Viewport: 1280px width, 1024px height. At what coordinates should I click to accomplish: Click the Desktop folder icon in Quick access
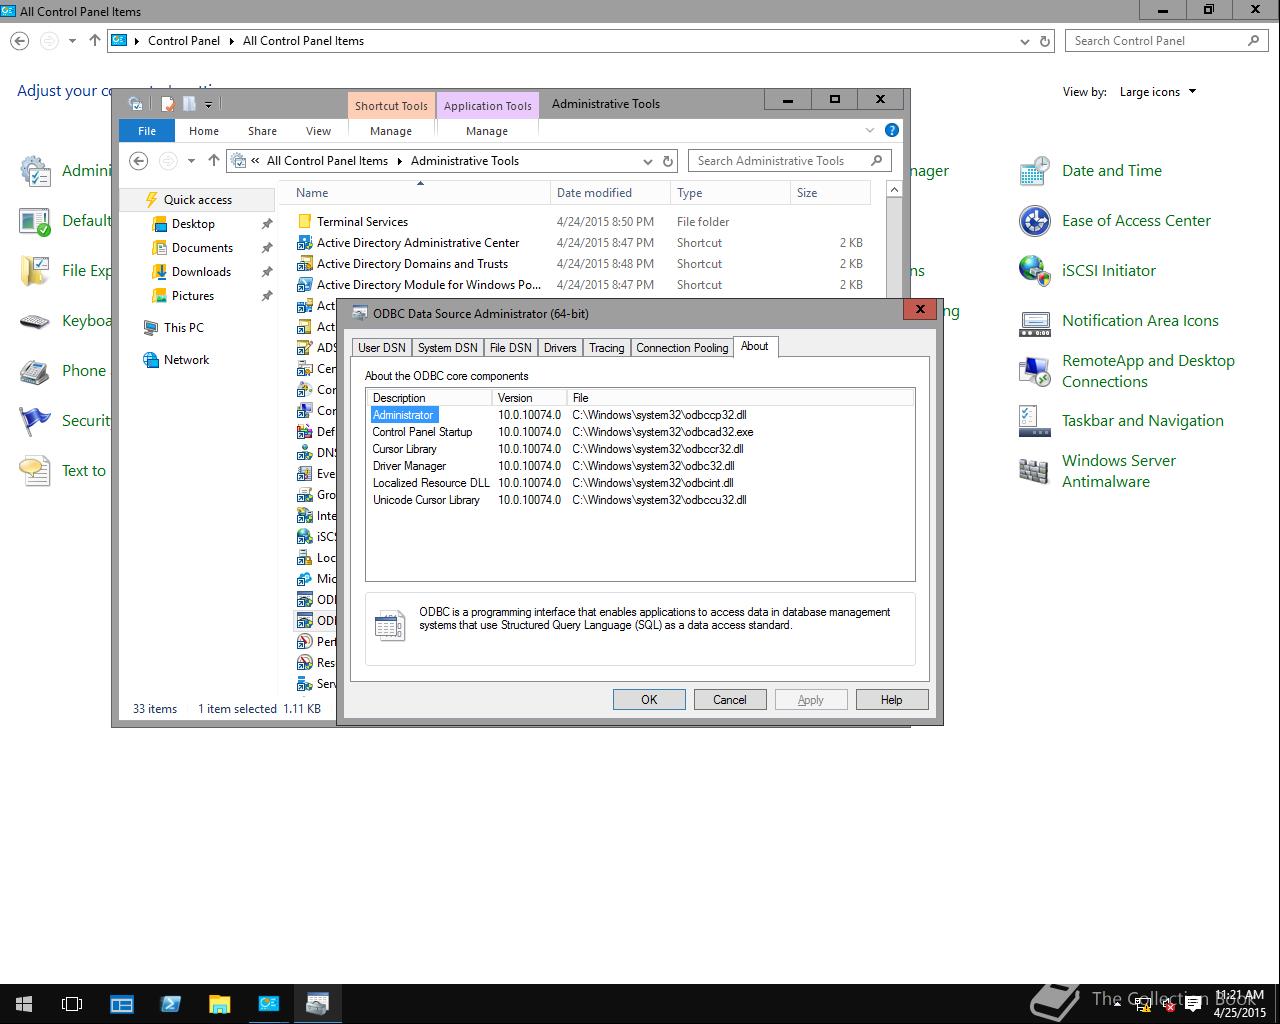[x=159, y=224]
